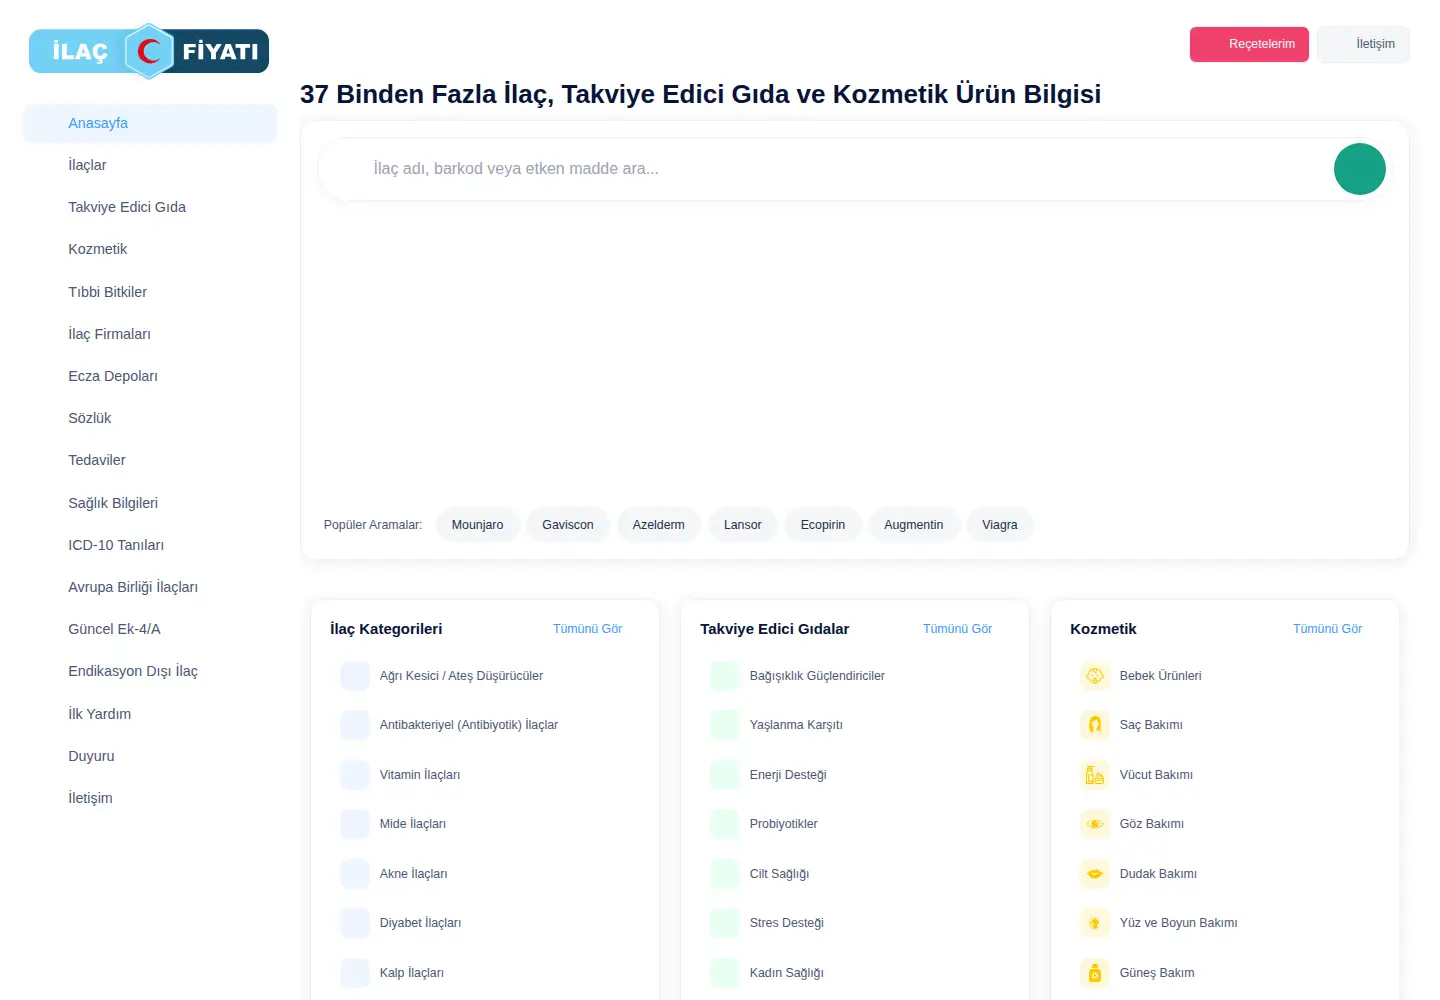The image size is (1440, 1000).
Task: Open Sağlık Bilgileri in the sidebar
Action: tap(150, 503)
